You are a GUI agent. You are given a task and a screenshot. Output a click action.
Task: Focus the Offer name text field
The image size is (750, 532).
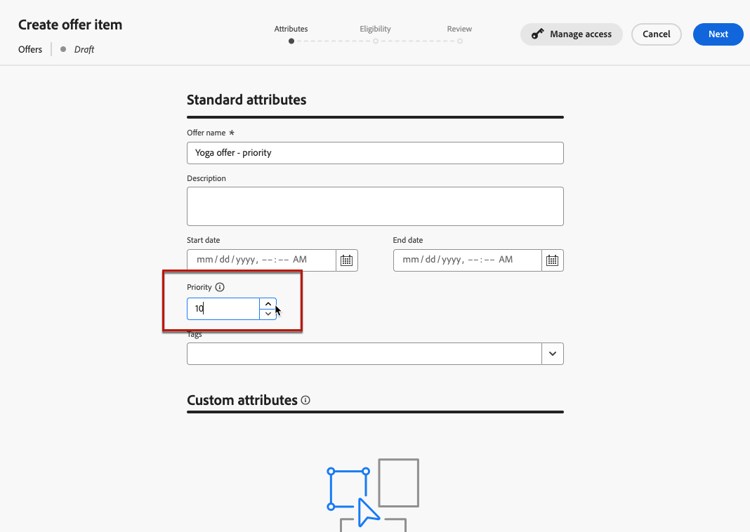375,153
